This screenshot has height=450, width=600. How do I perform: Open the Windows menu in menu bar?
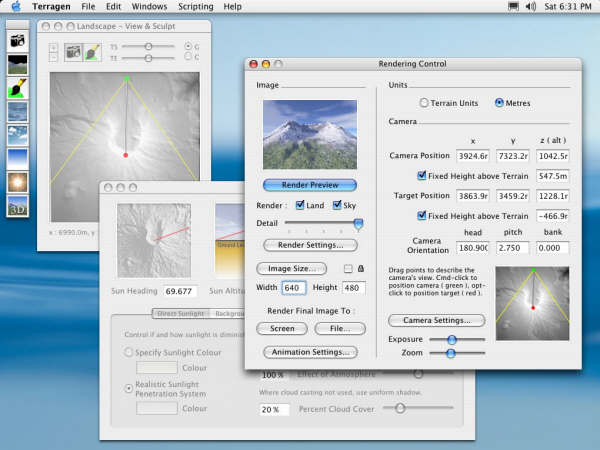149,7
